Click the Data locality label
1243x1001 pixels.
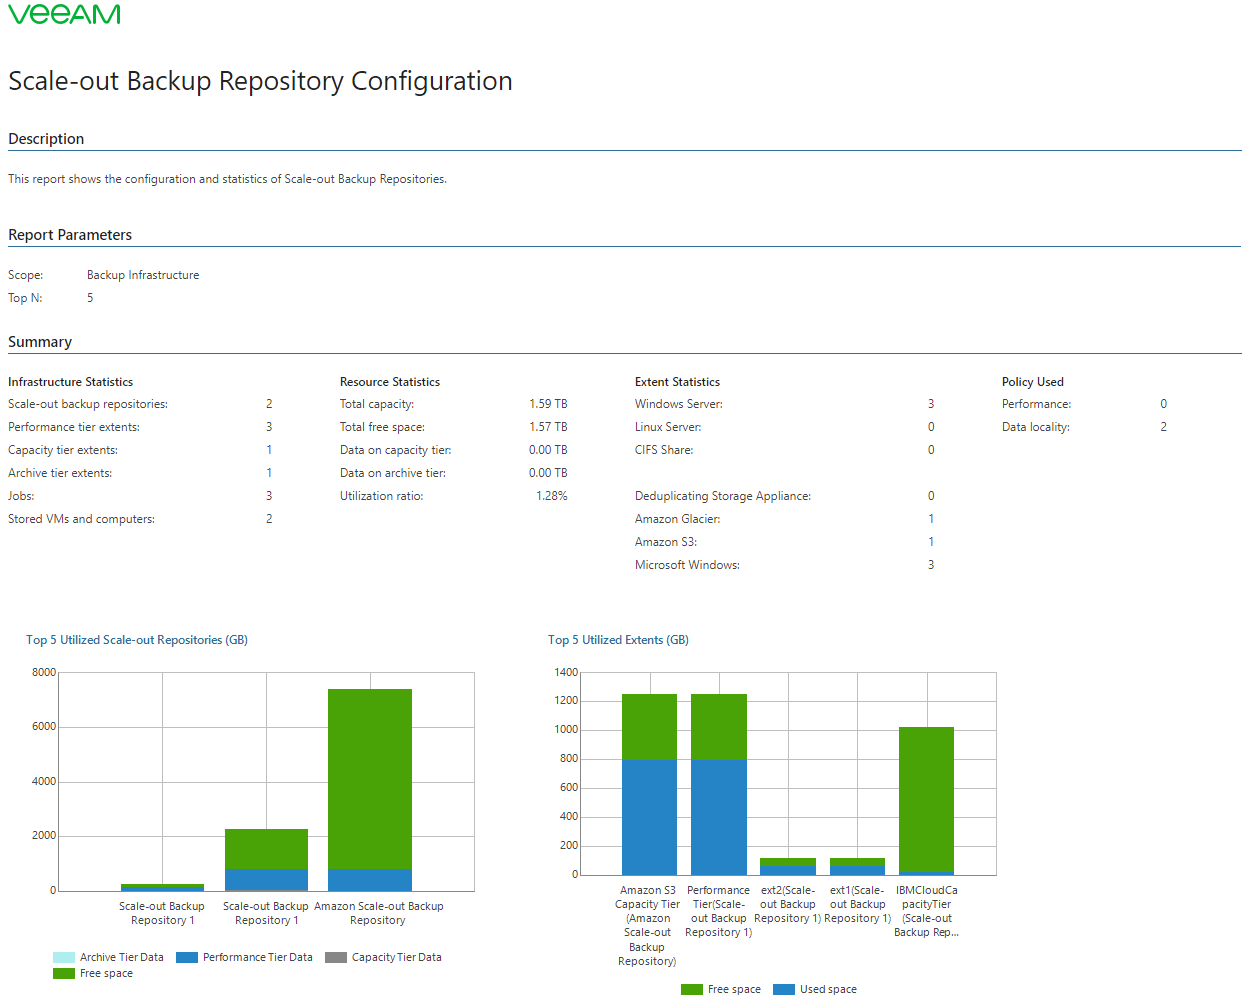tap(1036, 427)
